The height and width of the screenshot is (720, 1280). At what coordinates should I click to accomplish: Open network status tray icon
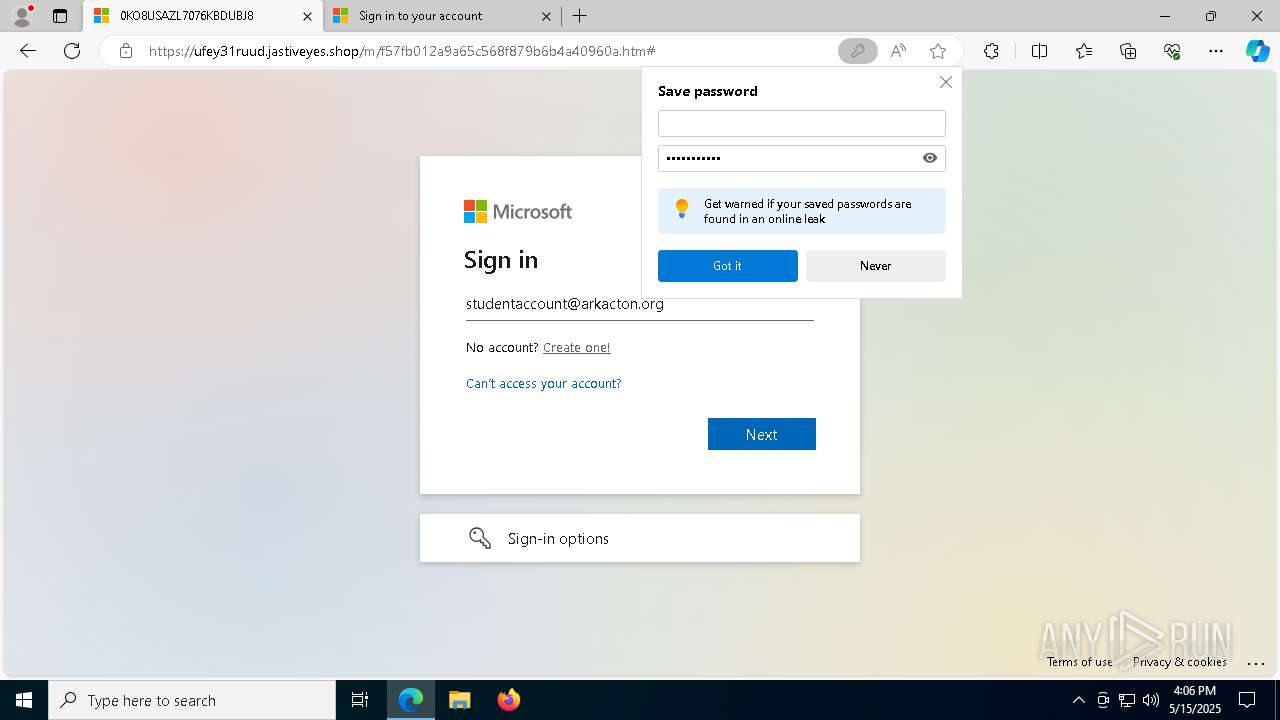1126,700
